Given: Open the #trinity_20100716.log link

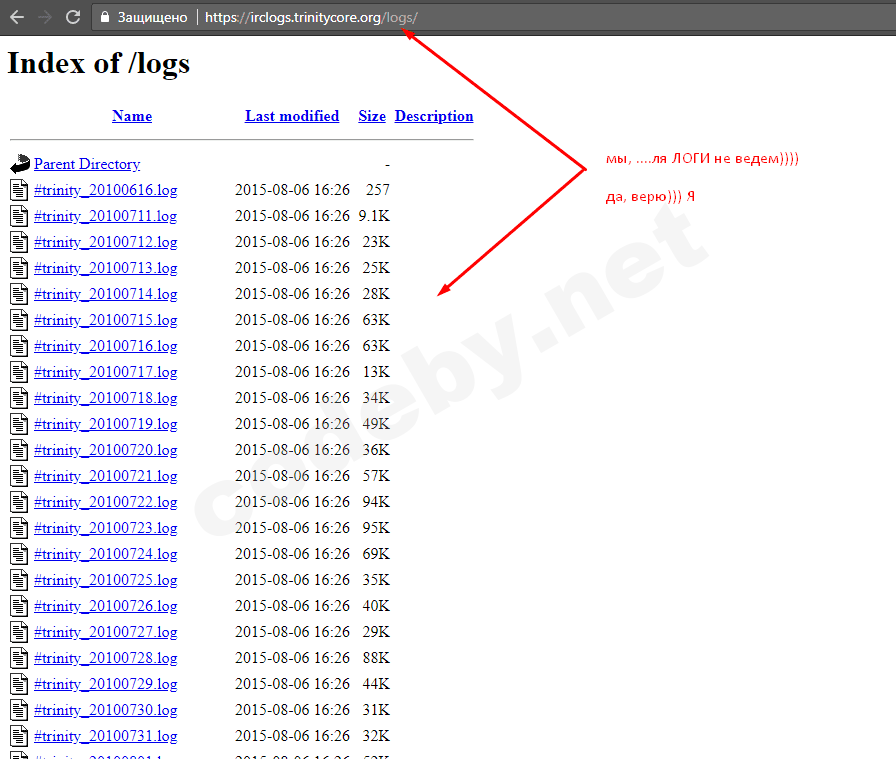Looking at the screenshot, I should (x=106, y=346).
